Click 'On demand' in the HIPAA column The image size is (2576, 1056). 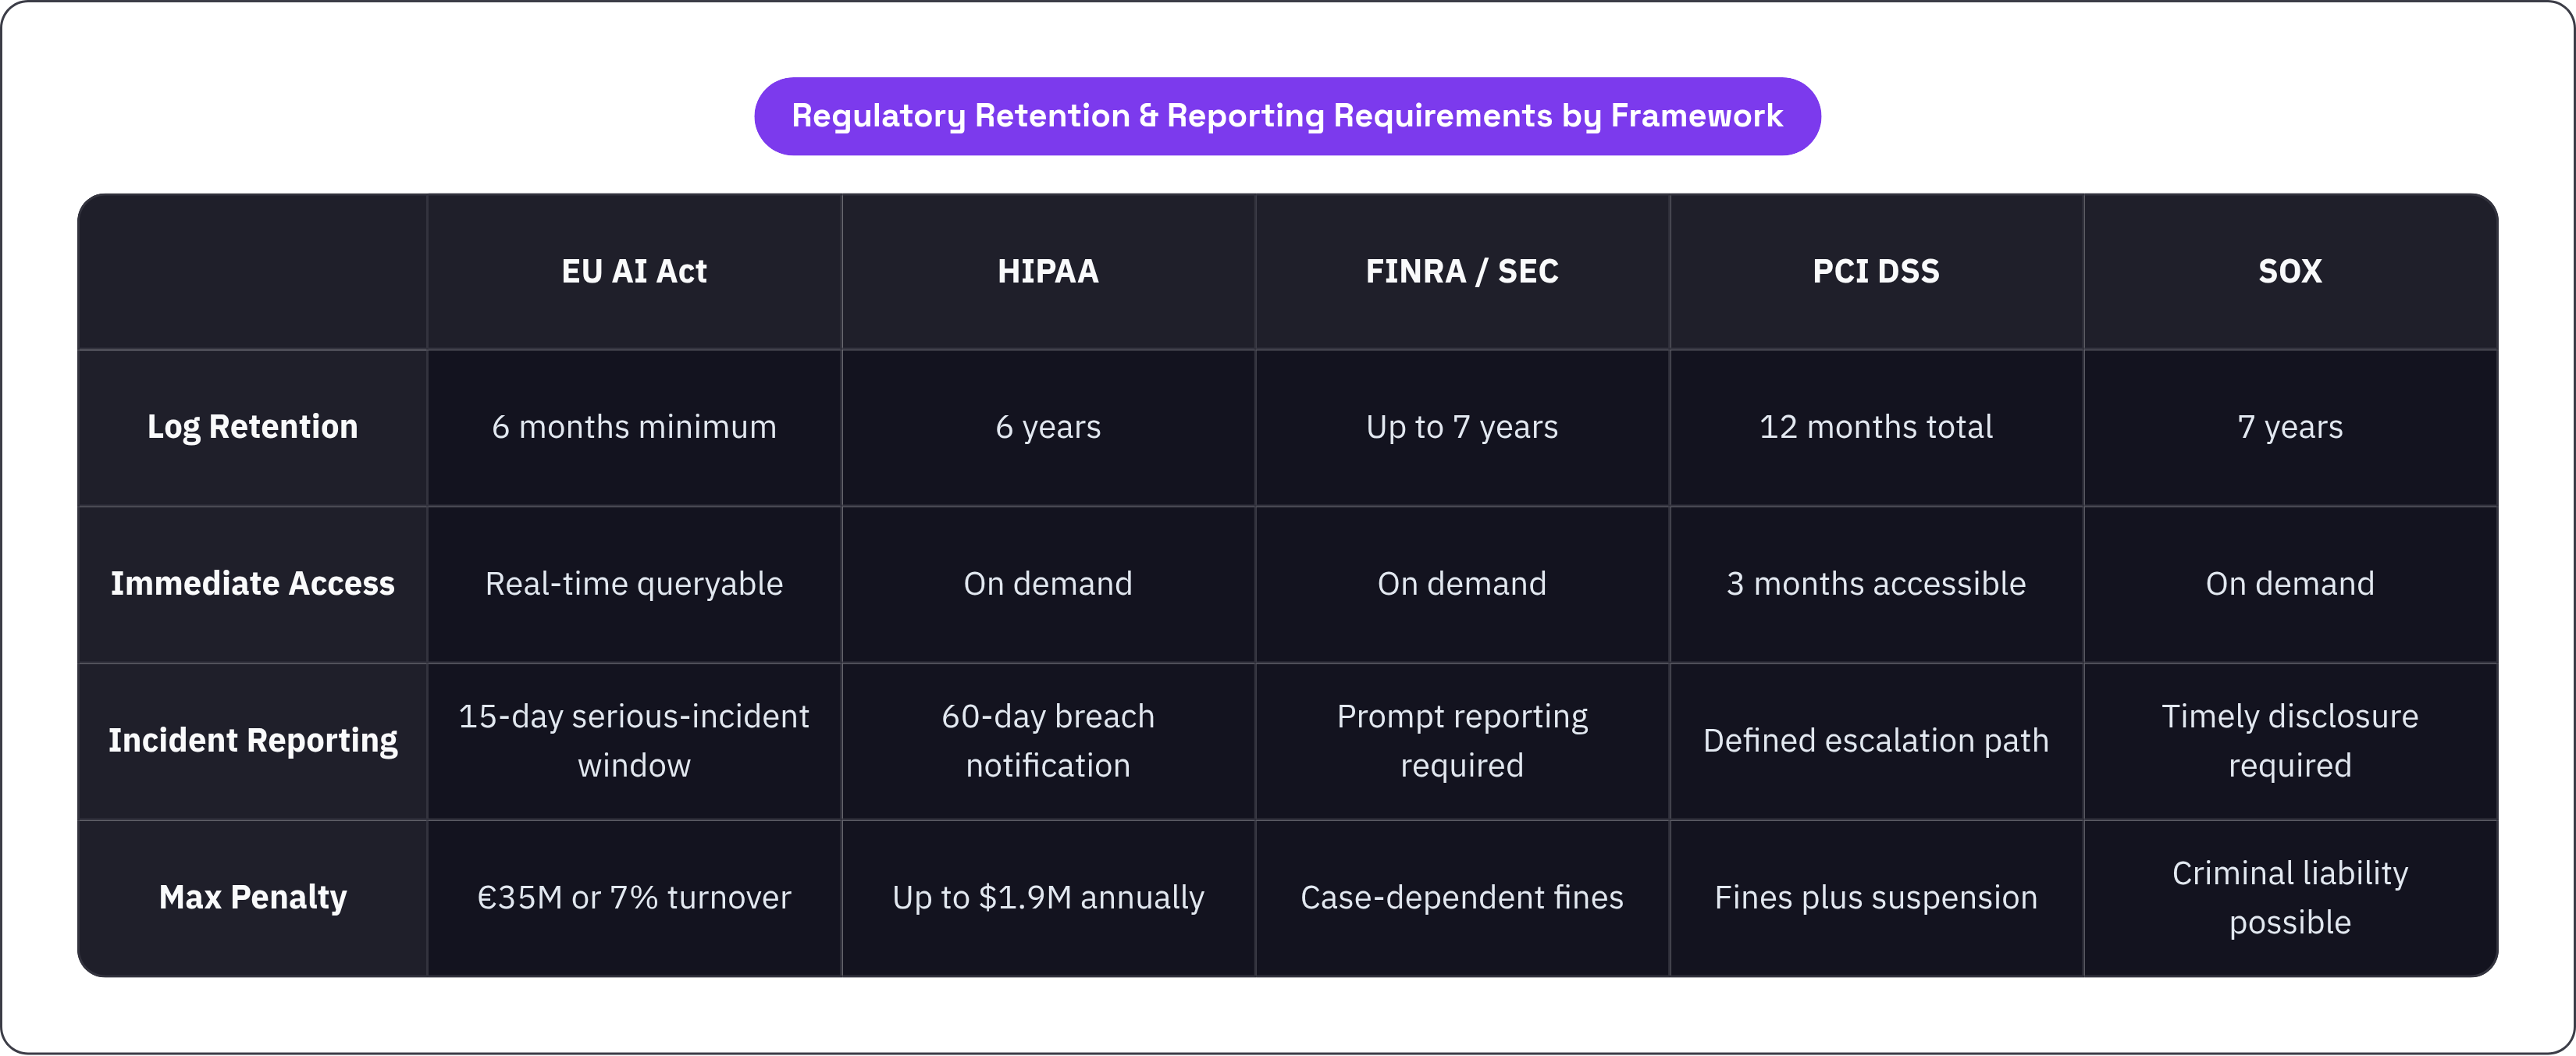pos(1048,584)
